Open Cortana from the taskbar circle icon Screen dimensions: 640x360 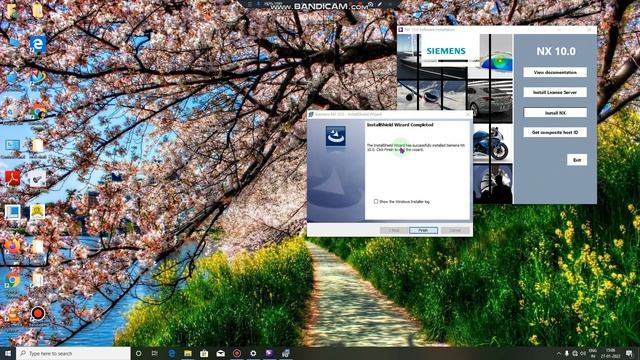point(138,353)
